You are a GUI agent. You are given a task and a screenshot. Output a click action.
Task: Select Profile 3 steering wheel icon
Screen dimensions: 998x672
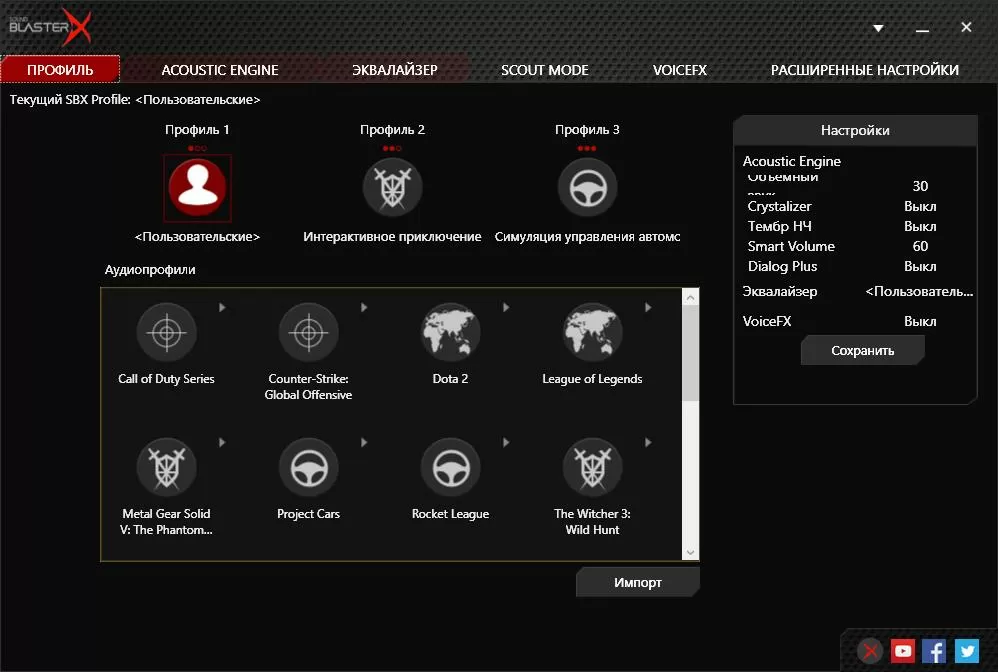587,187
